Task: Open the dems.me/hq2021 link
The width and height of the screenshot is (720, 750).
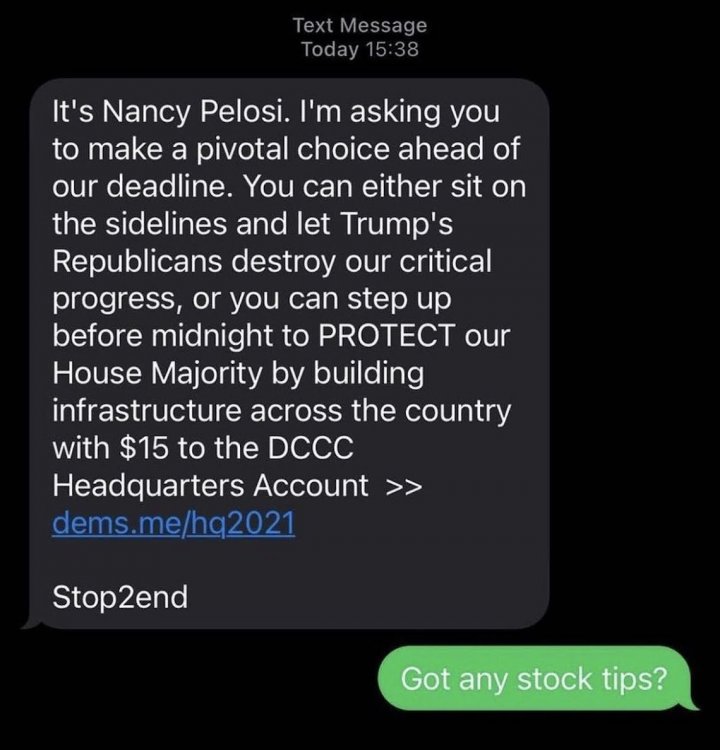Action: 173,525
